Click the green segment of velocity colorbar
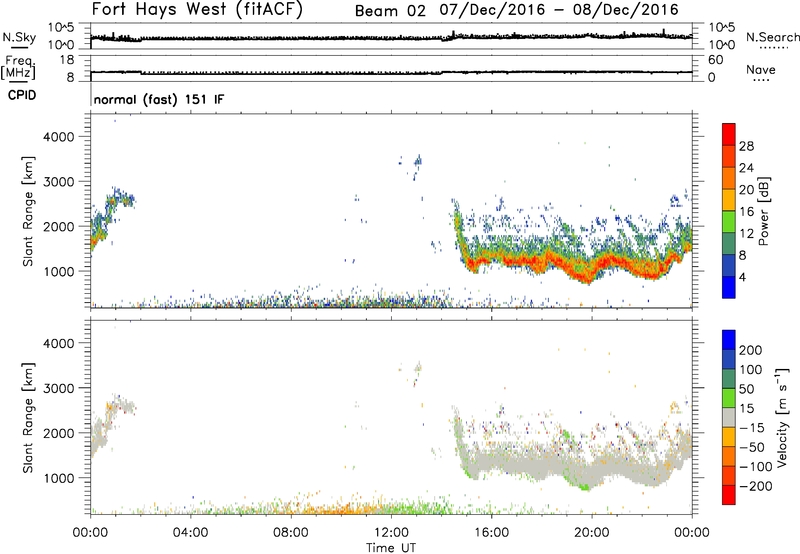 click(x=729, y=398)
